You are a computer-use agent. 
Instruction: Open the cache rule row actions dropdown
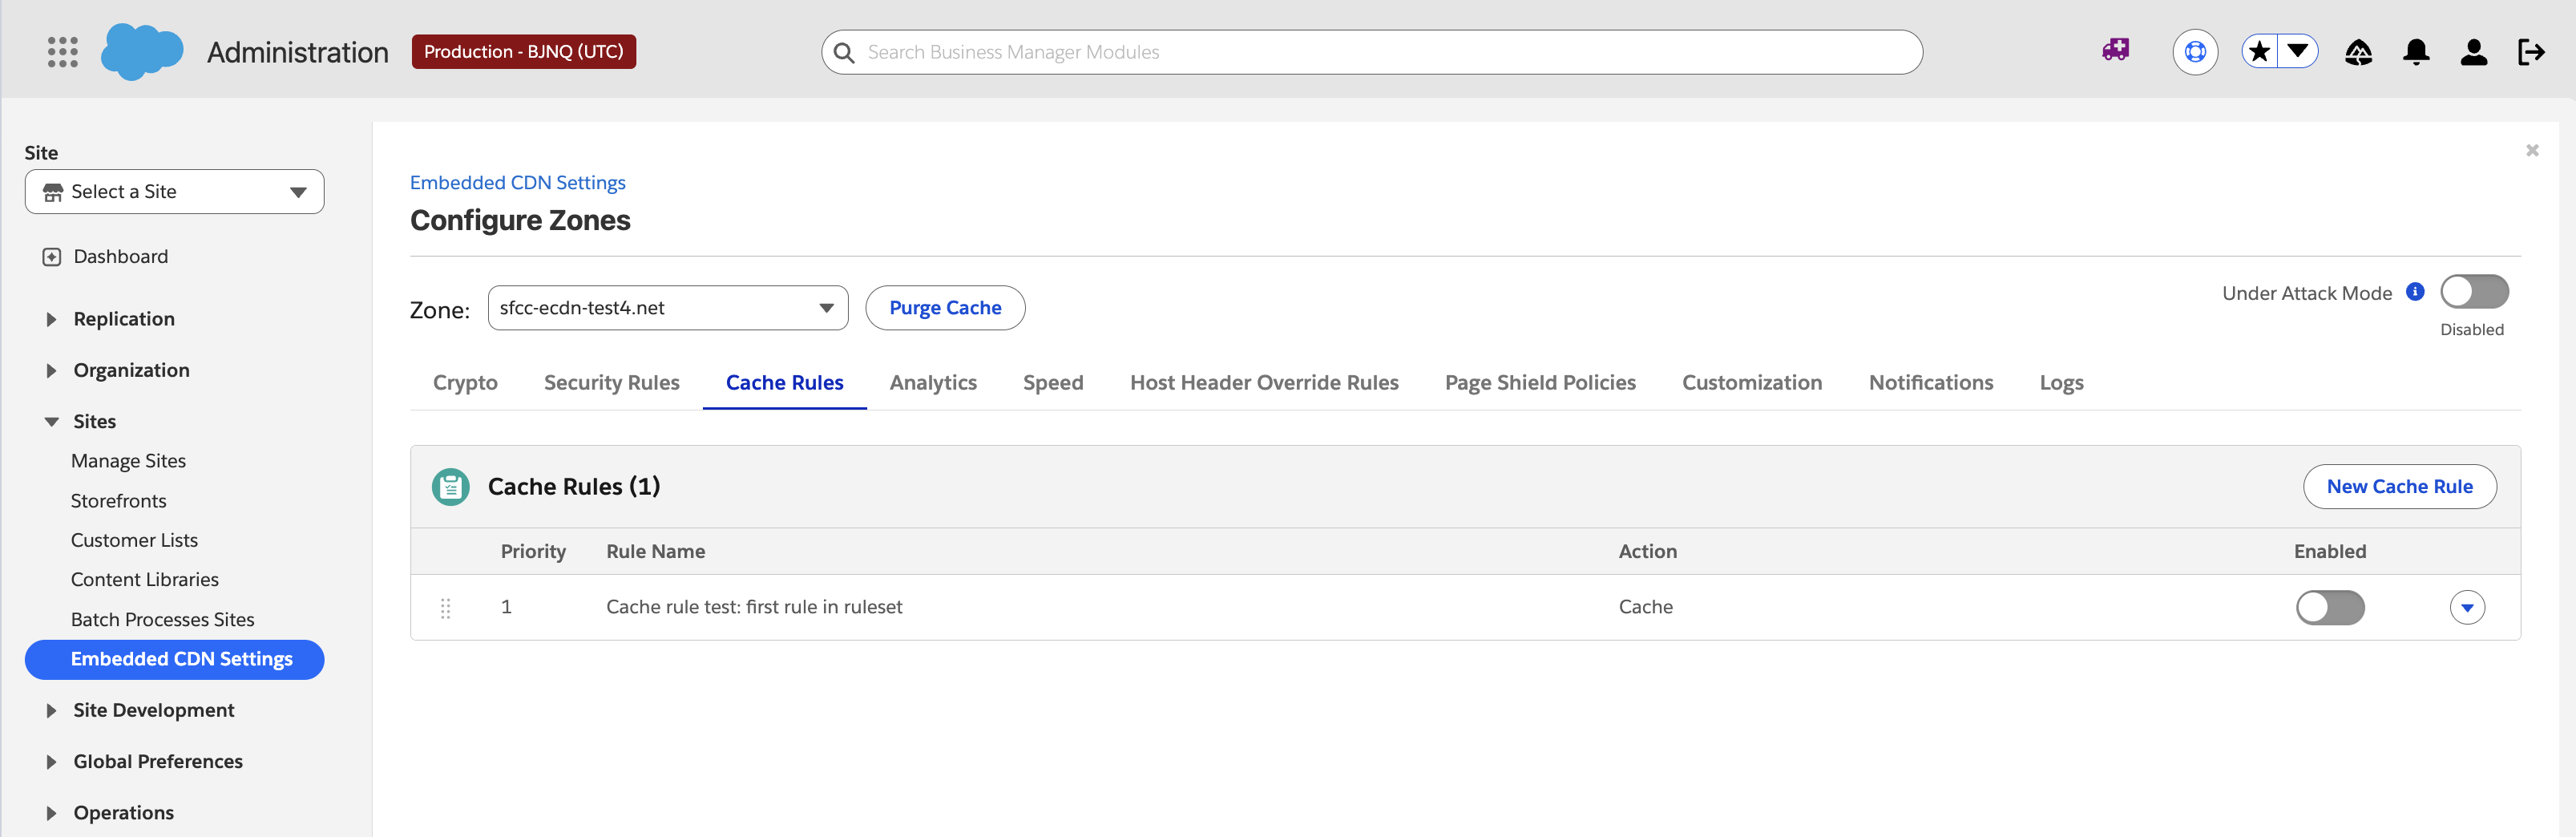coord(2467,608)
